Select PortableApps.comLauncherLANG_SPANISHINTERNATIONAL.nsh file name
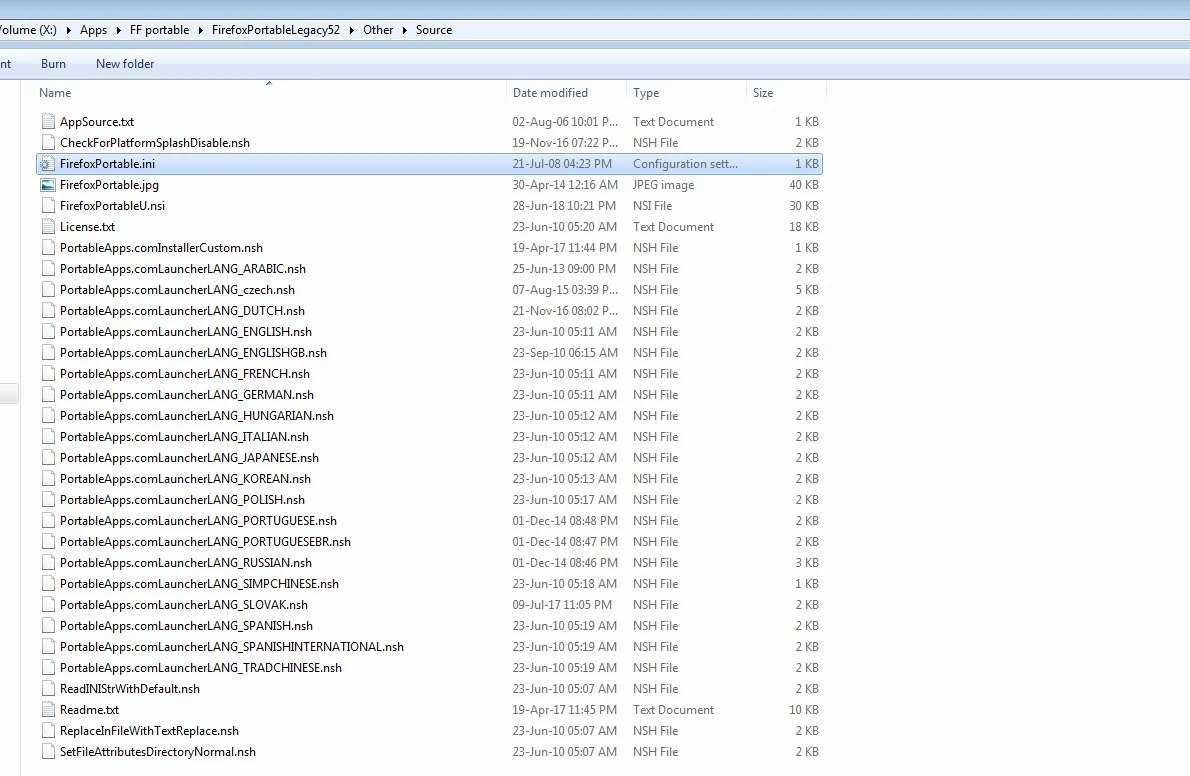Image resolution: width=1190 pixels, height=776 pixels. click(x=231, y=647)
